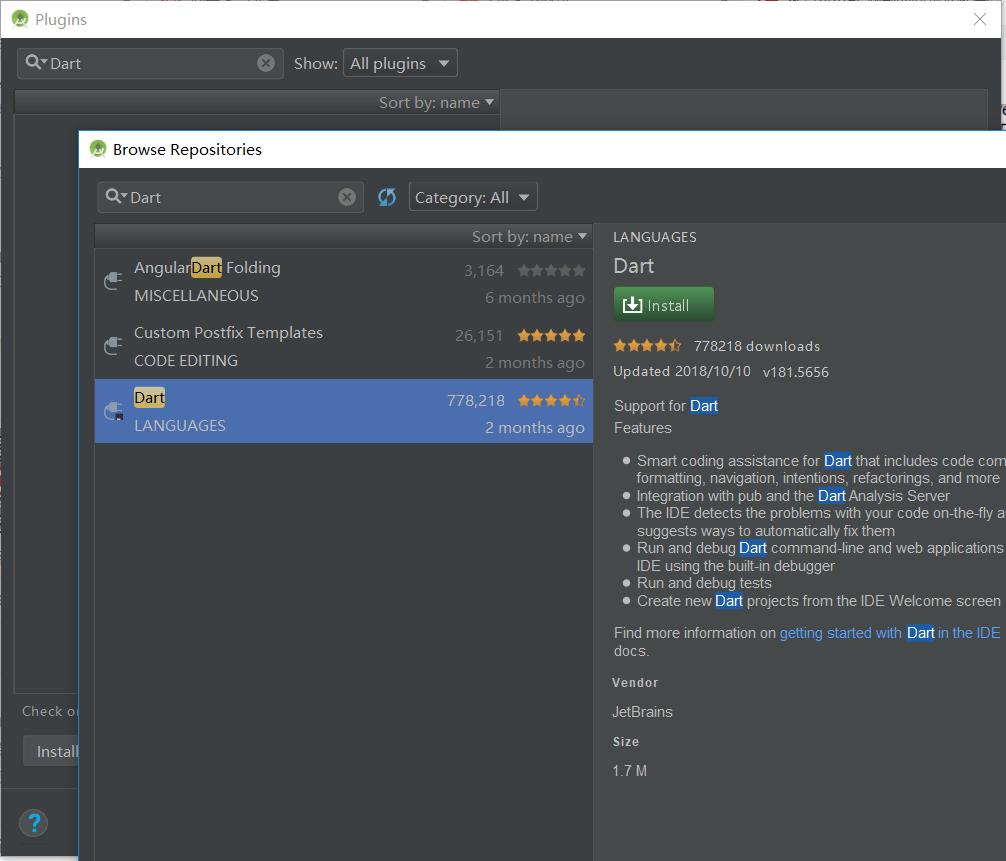Focus the Browse Repositories search field
Image resolution: width=1006 pixels, height=861 pixels.
tap(231, 197)
